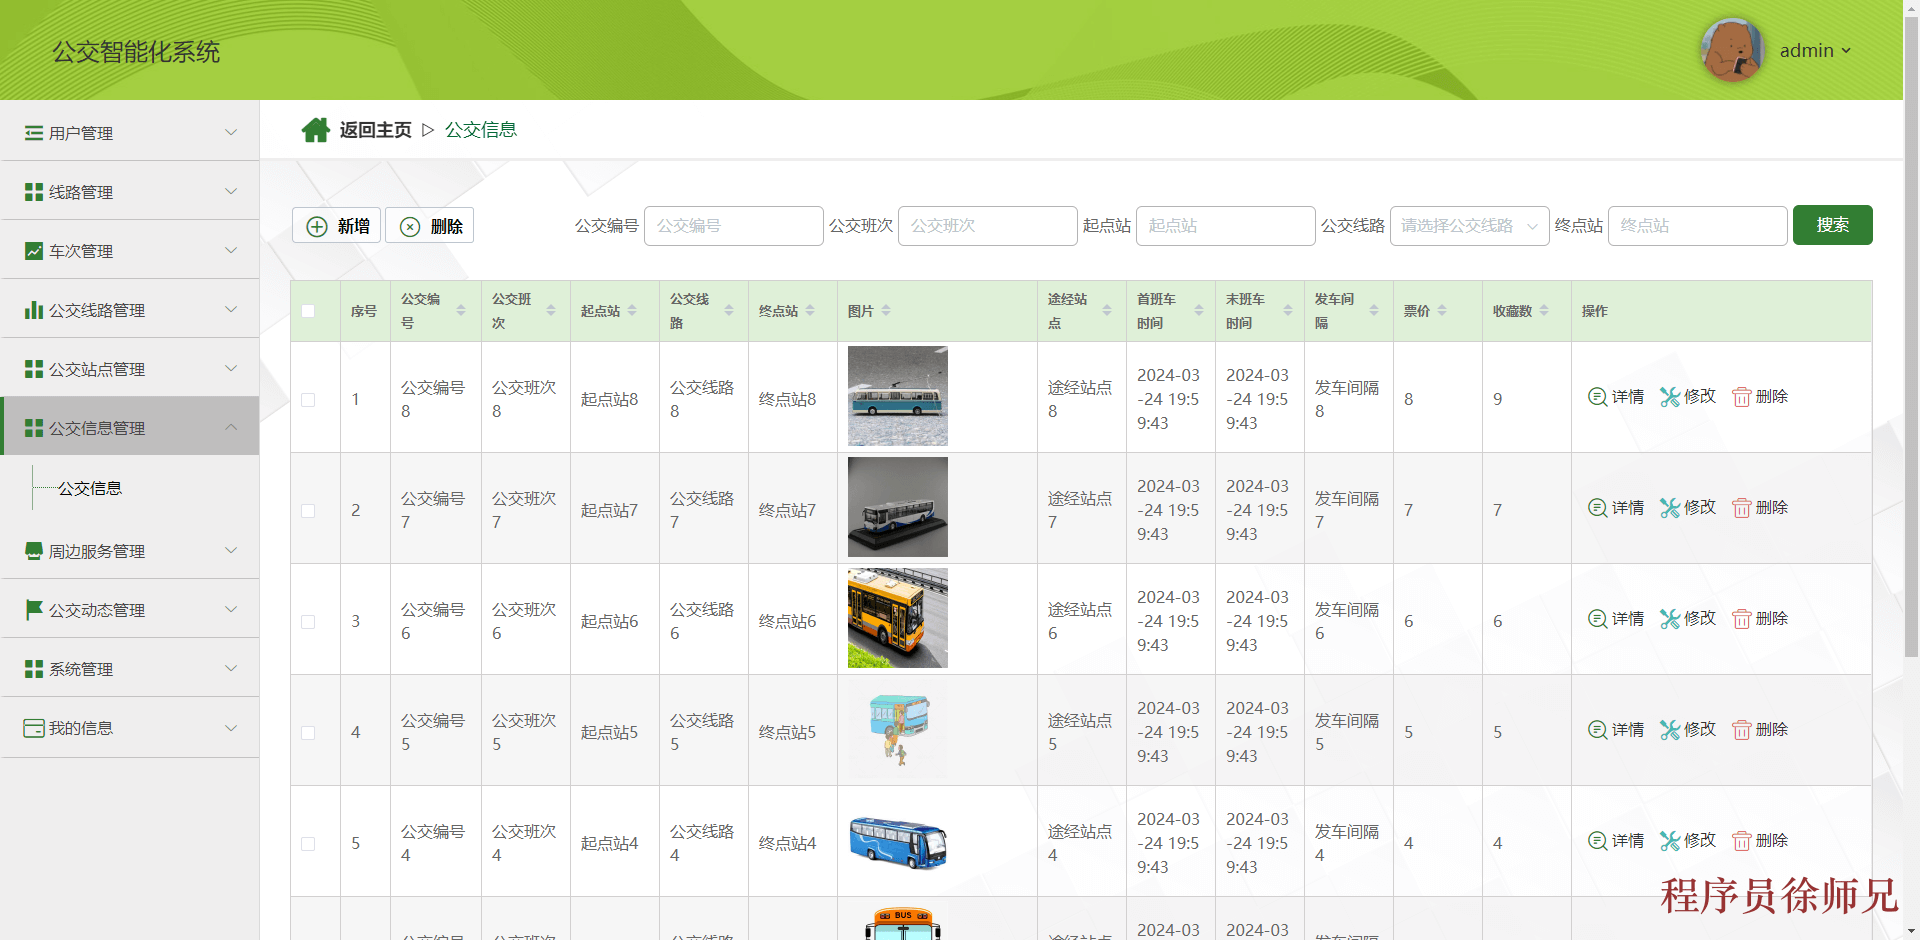Check the checkbox for row 公交编号8
1920x940 pixels.
tap(308, 399)
